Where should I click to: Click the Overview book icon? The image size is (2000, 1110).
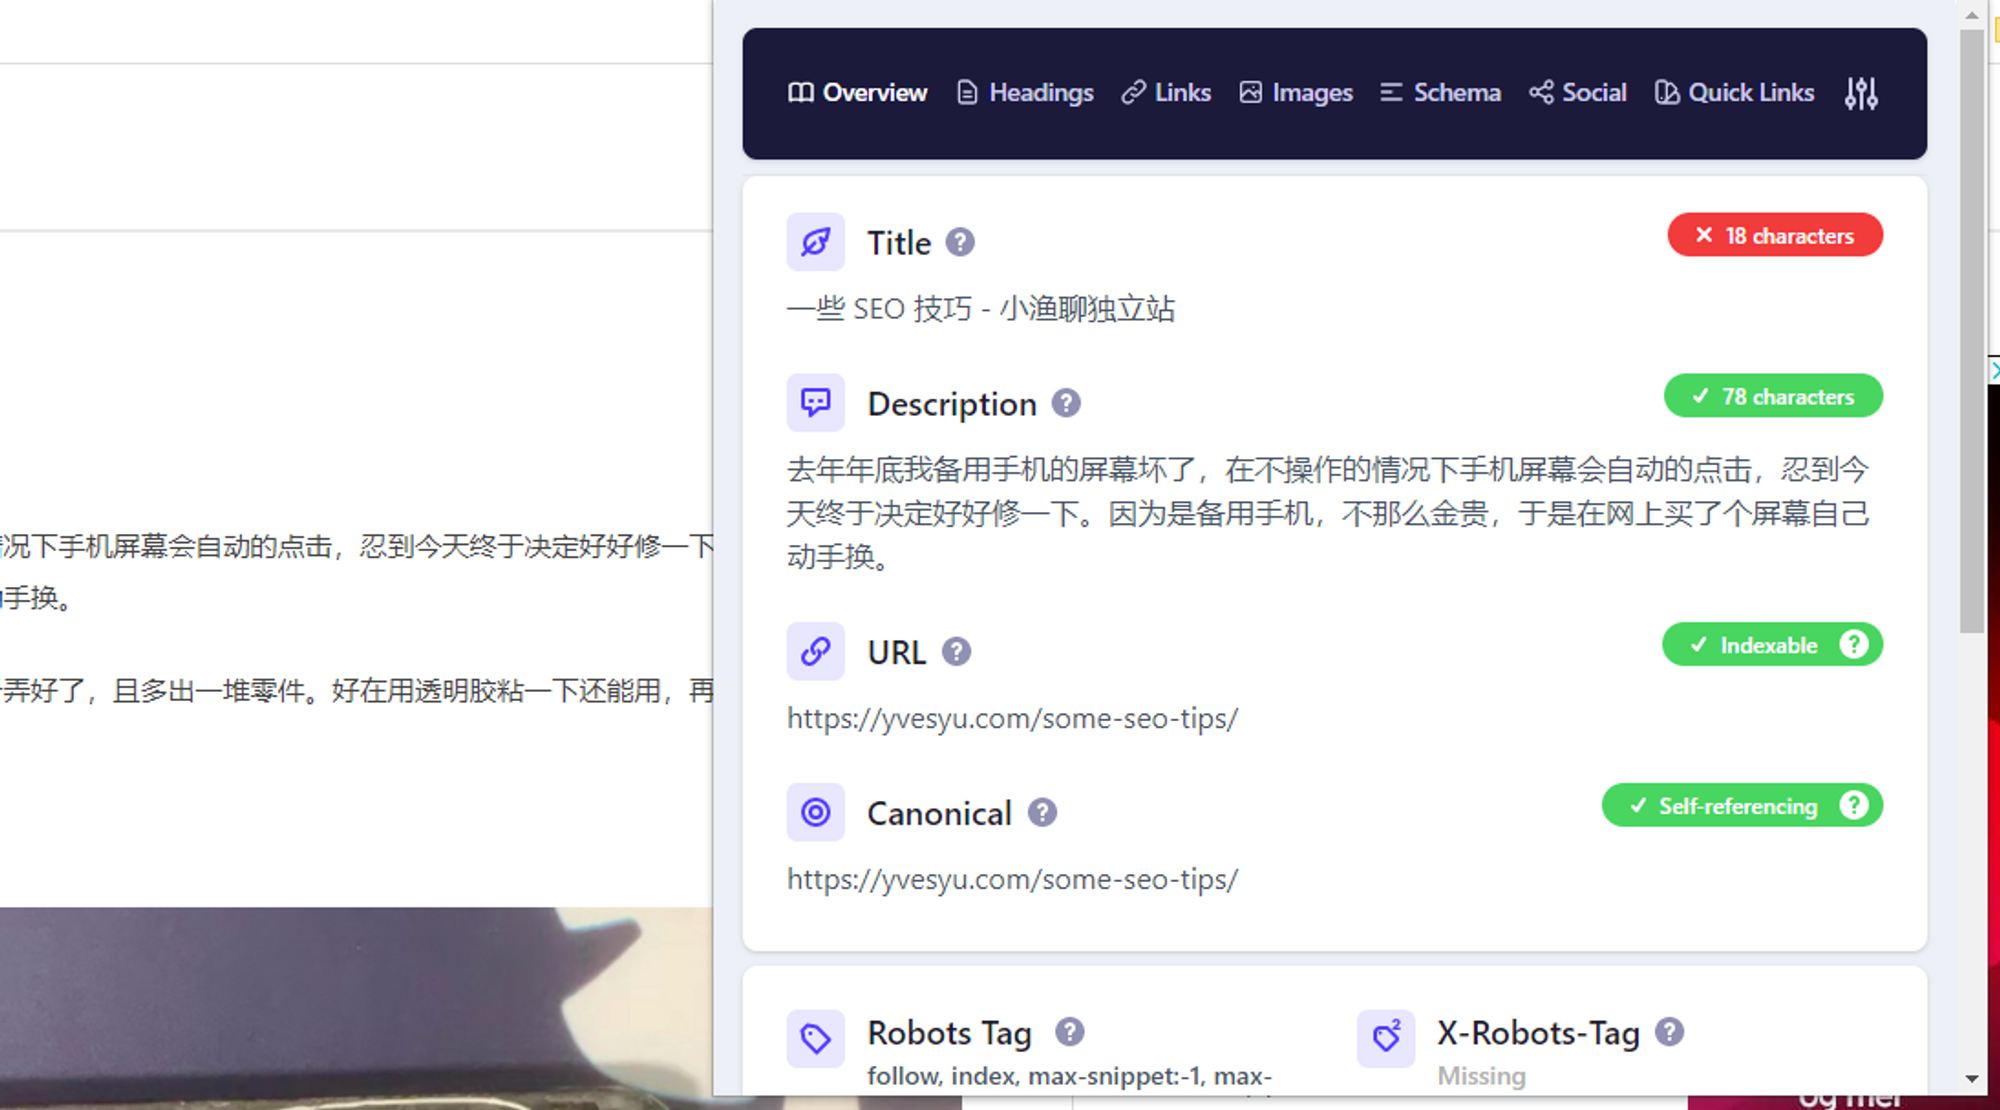pyautogui.click(x=801, y=93)
